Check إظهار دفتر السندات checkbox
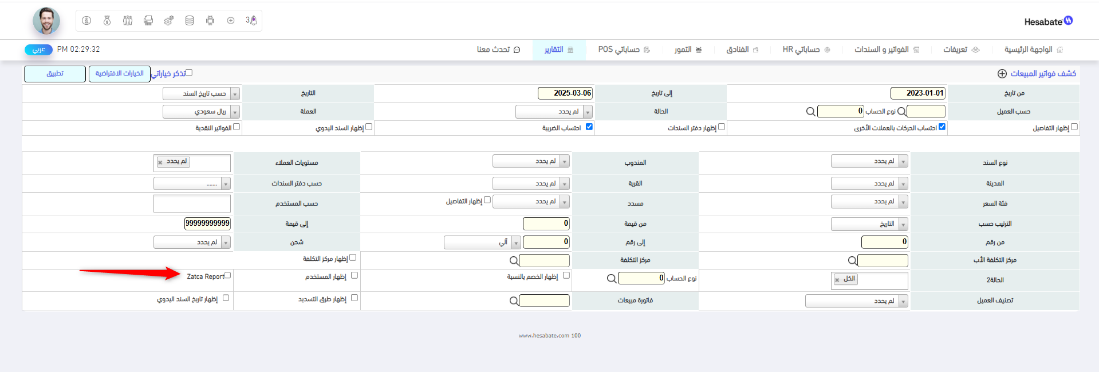The height and width of the screenshot is (372, 1099). (x=722, y=127)
